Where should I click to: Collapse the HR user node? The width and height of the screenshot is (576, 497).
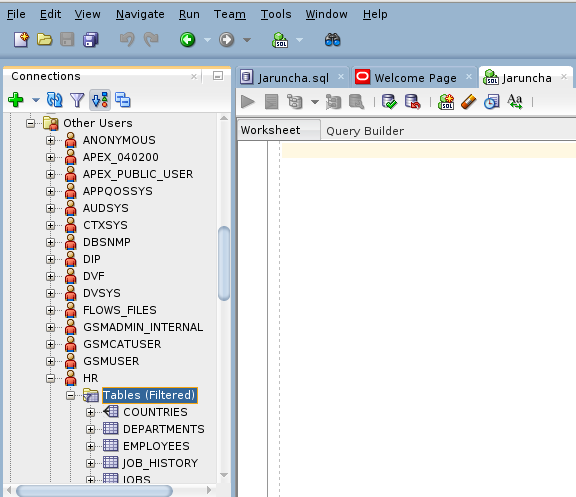[x=50, y=378]
